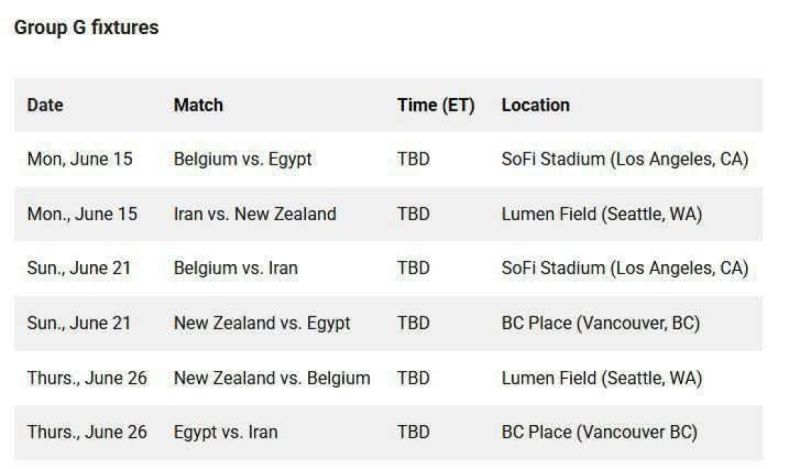Select the Match column header
Screen dimensions: 800x469
198,105
